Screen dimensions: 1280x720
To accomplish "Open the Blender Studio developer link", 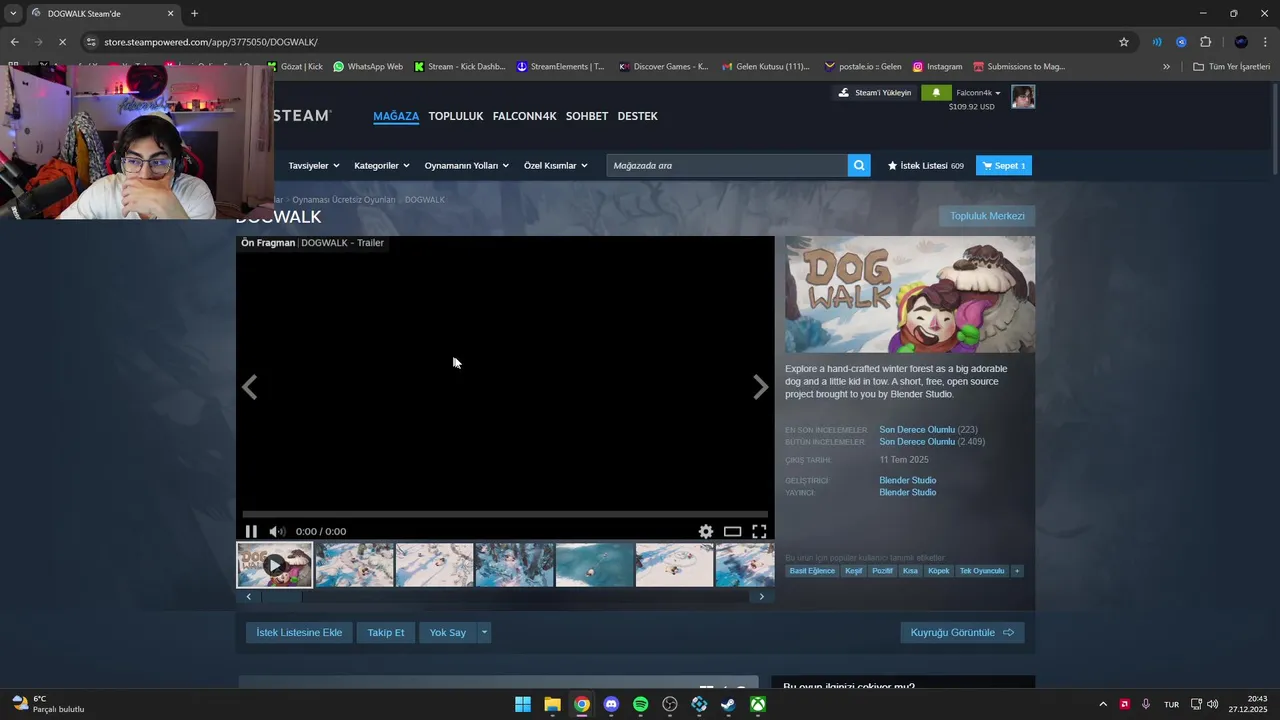I will point(907,480).
